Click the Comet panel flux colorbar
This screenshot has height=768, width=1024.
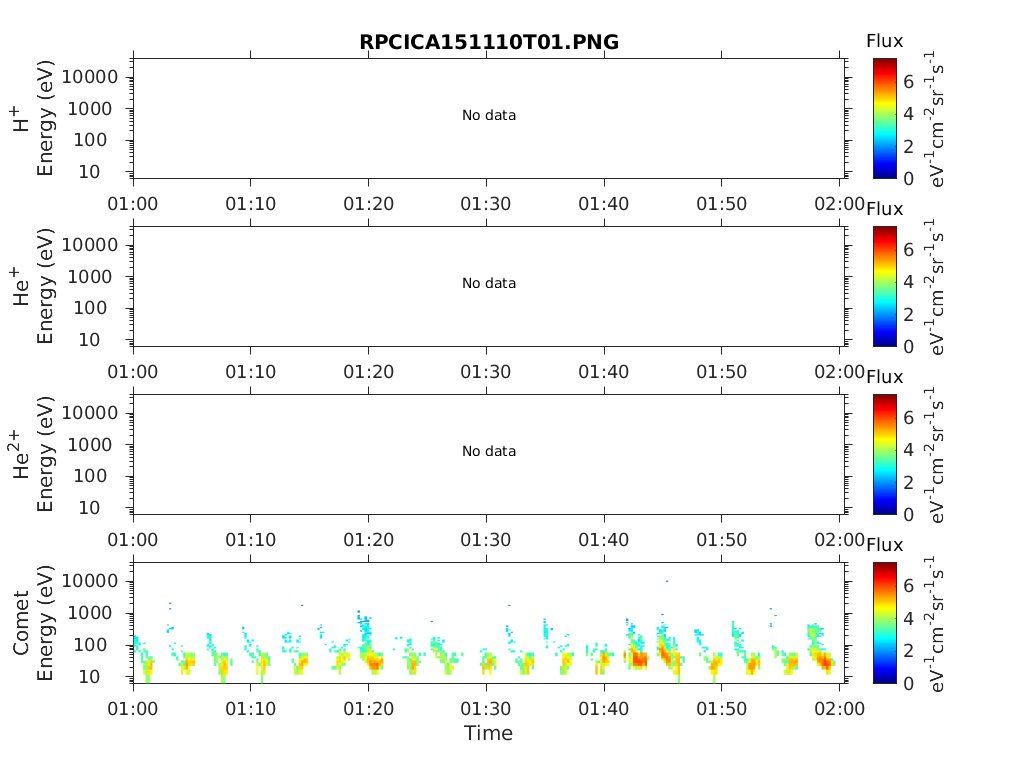[x=885, y=623]
